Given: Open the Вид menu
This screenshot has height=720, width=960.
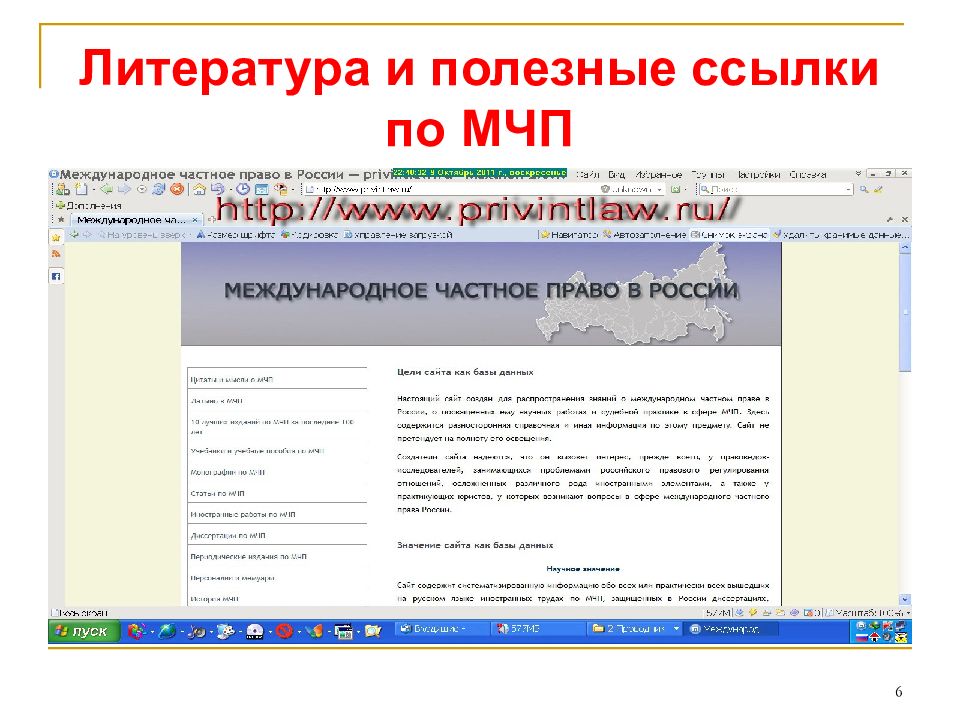Looking at the screenshot, I should pyautogui.click(x=617, y=174).
